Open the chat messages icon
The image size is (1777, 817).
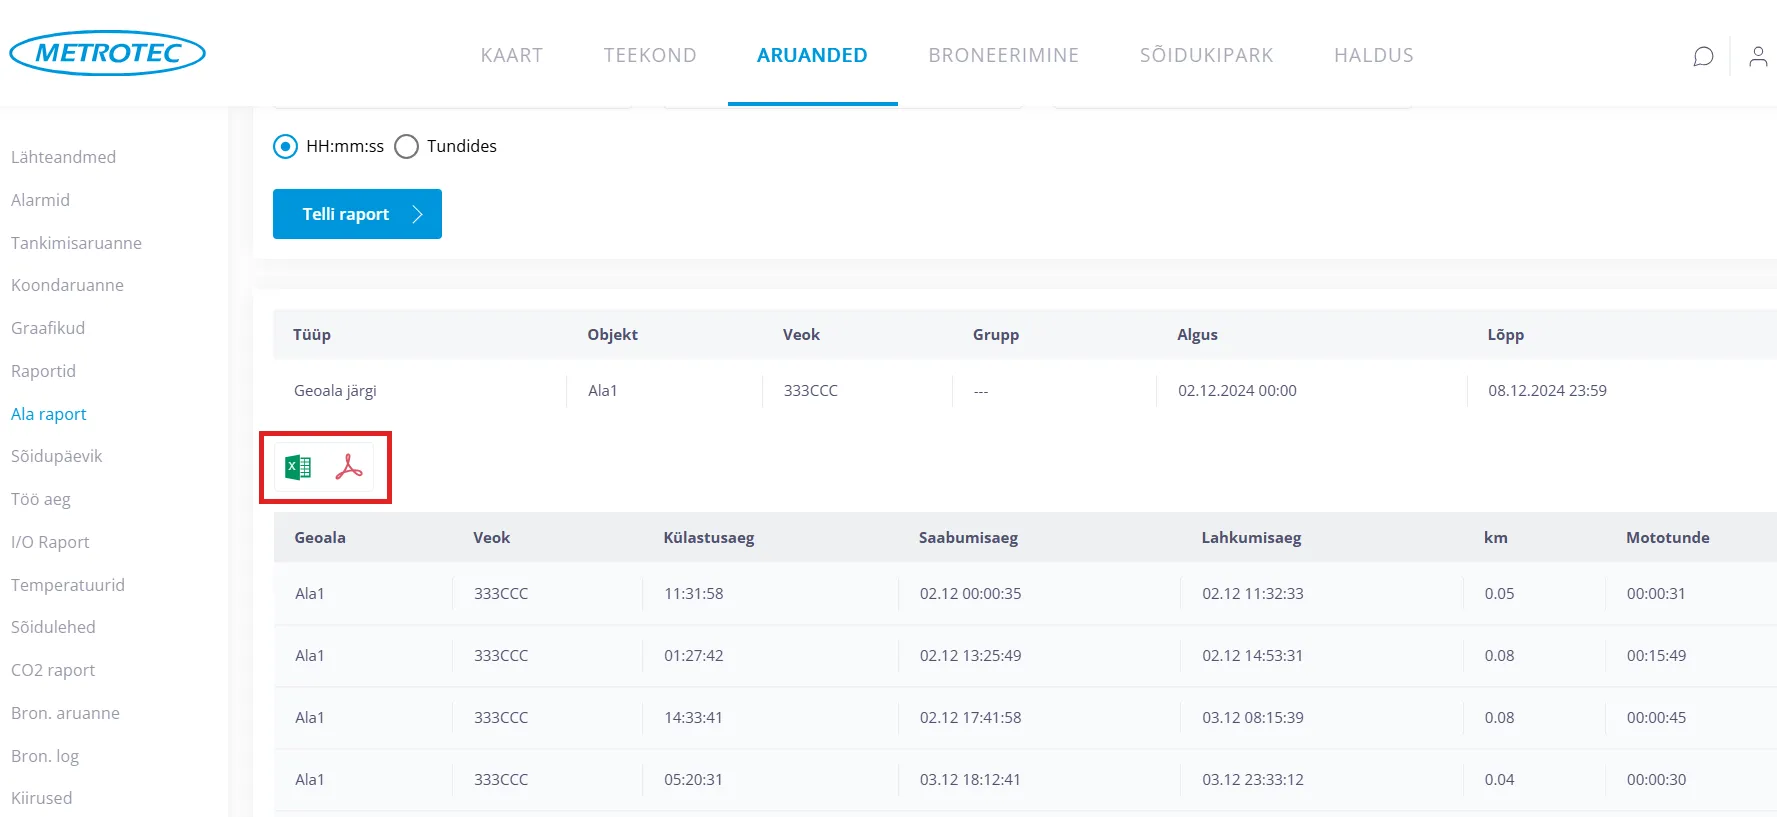pos(1703,56)
